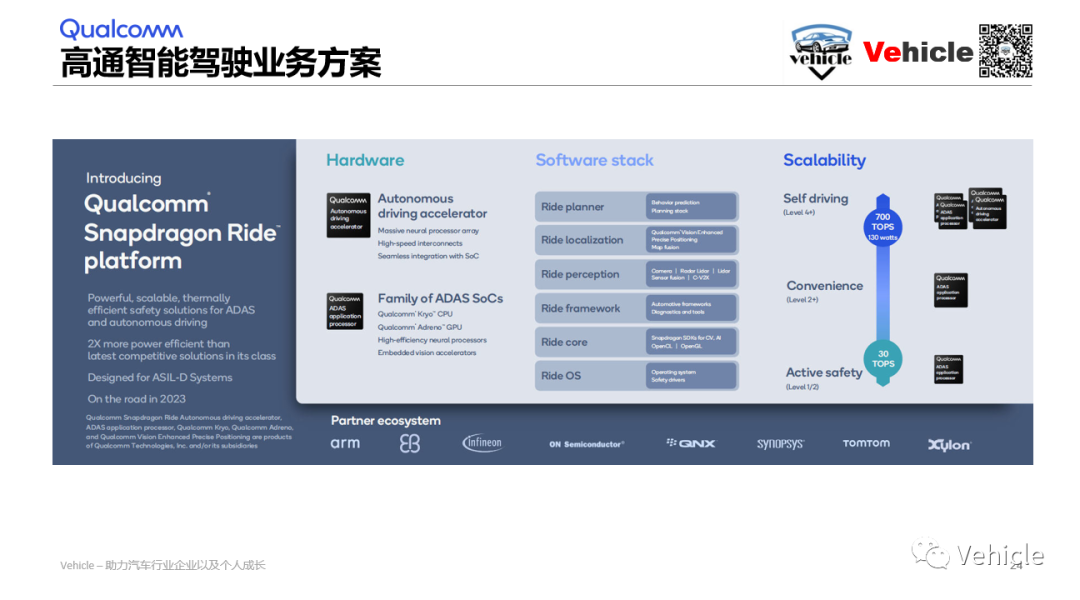Click the Hardware section heading
The height and width of the screenshot is (600, 1080).
(365, 161)
